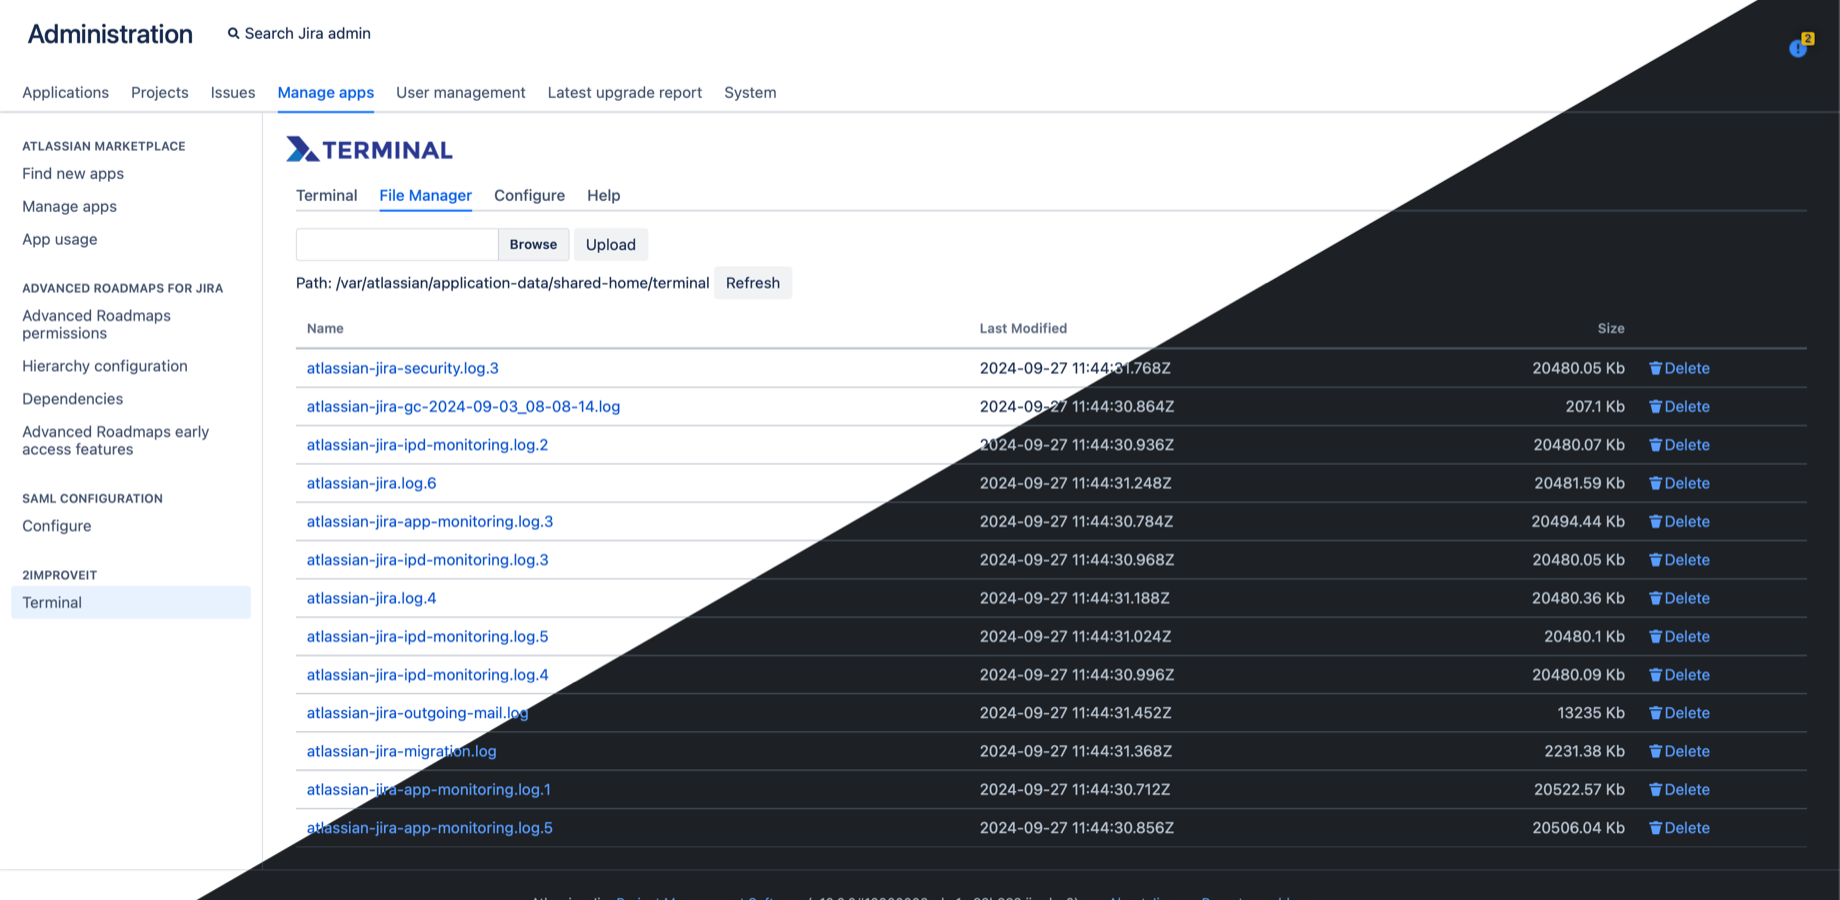Viewport: 1840px width, 900px height.
Task: Click the Last Modified column header
Action: coord(1023,328)
